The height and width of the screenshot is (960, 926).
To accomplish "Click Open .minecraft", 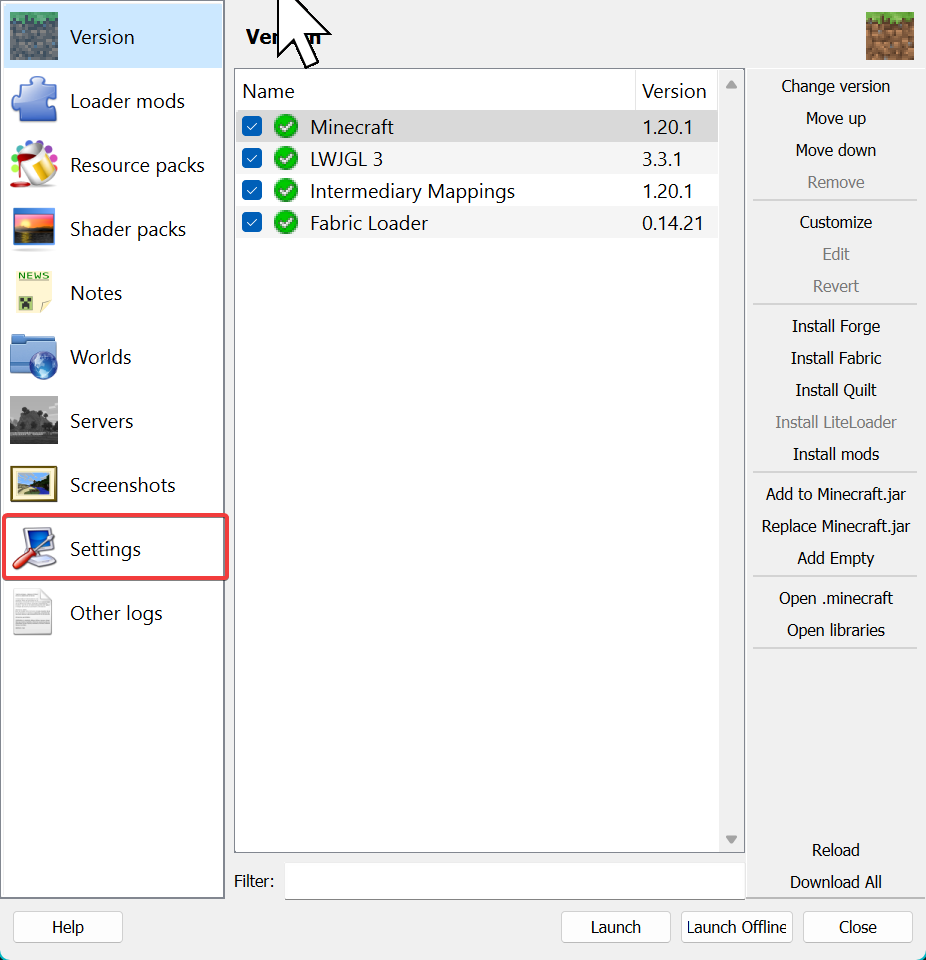I will coord(835,598).
